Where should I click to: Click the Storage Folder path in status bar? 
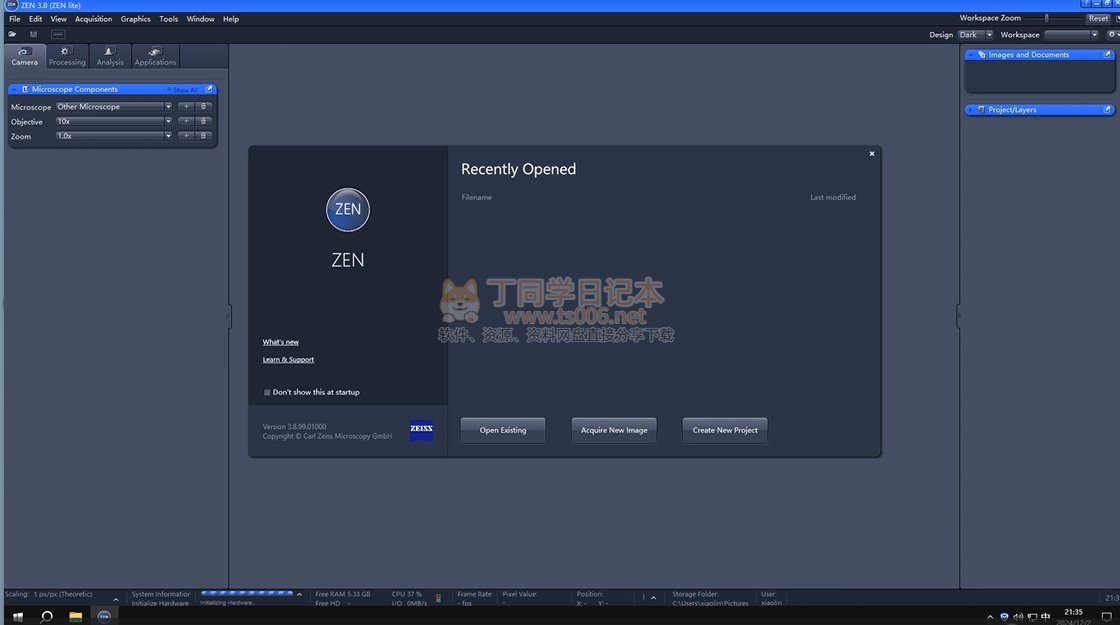[710, 604]
